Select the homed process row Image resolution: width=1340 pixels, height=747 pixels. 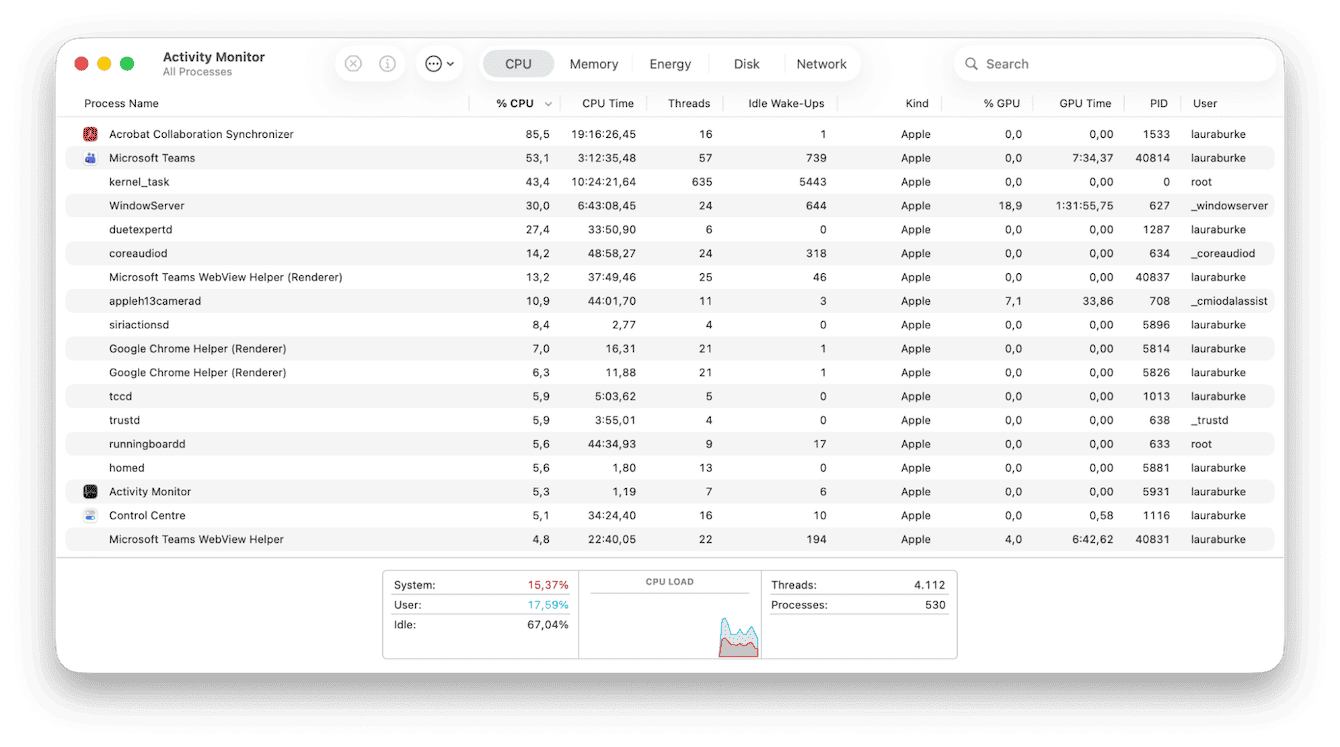(x=670, y=468)
